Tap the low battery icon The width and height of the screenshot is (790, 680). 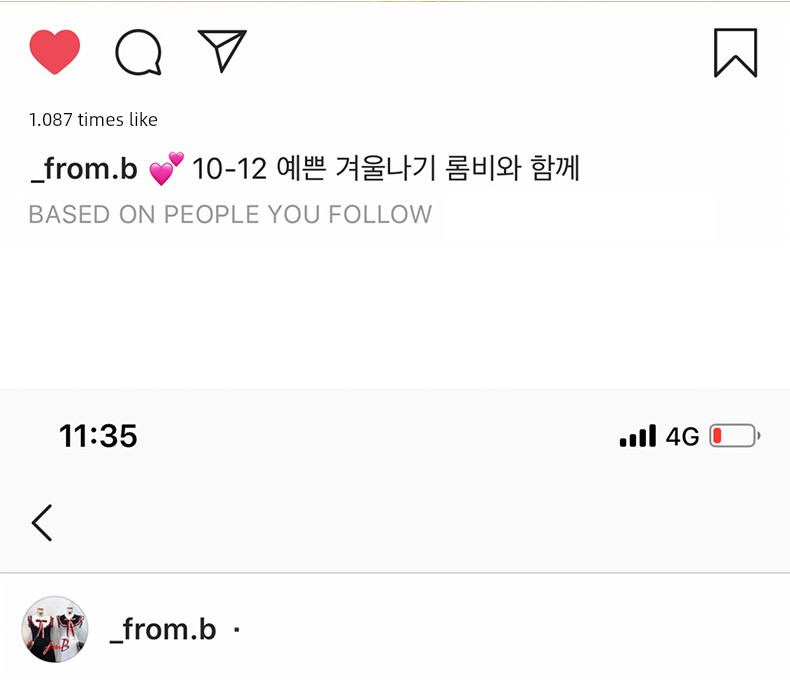pyautogui.click(x=735, y=436)
